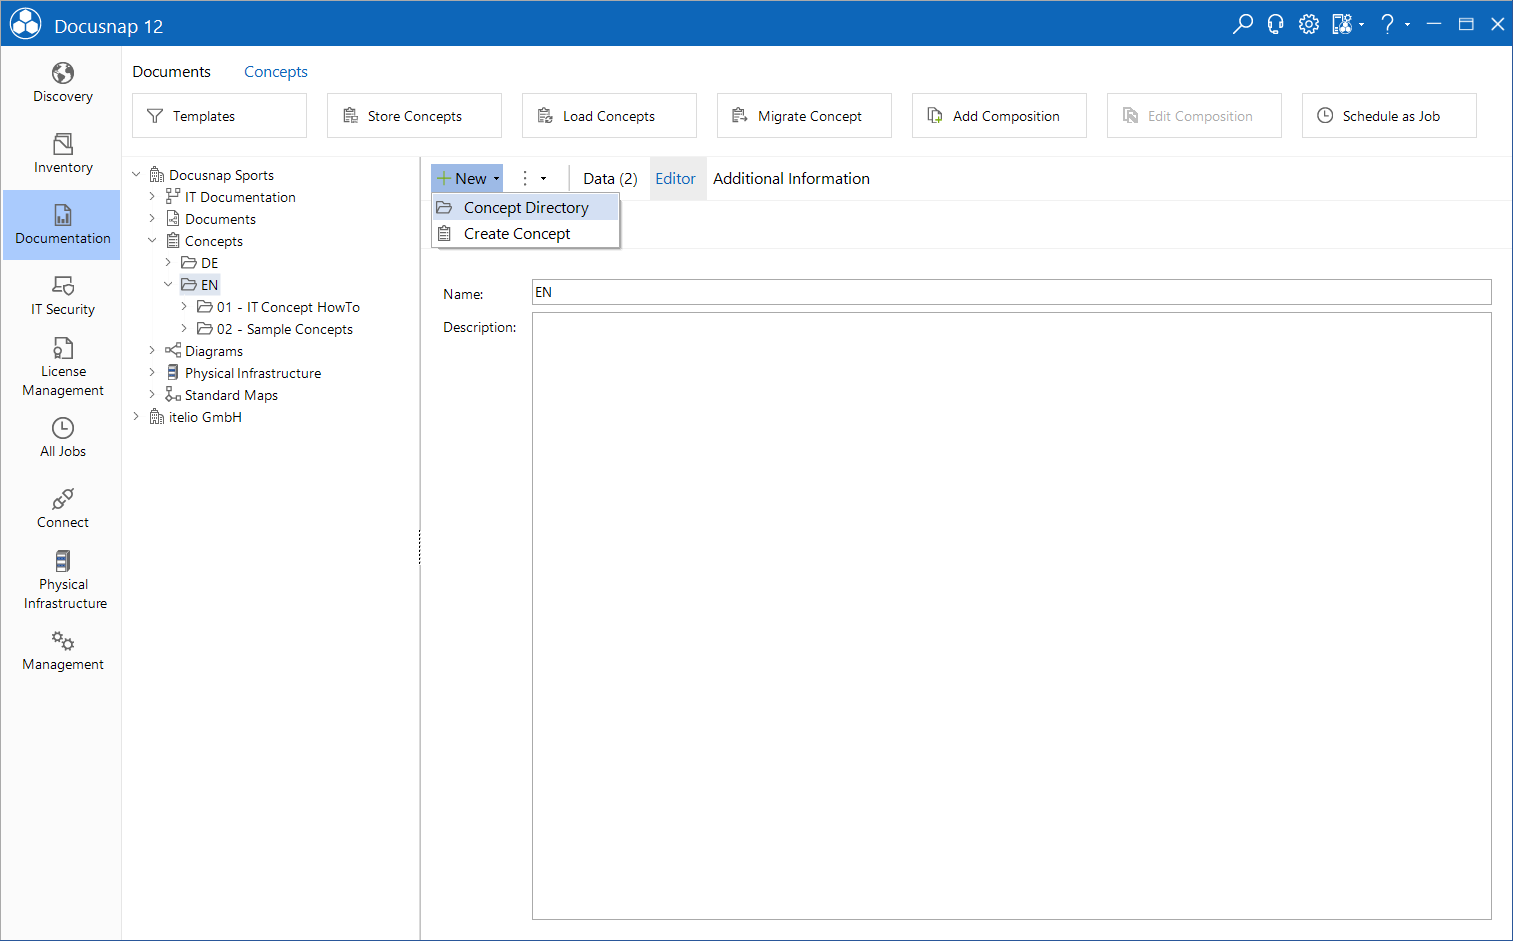This screenshot has width=1513, height=941.
Task: Expand 01 - IT Concept HowTo folder
Action: [x=184, y=307]
